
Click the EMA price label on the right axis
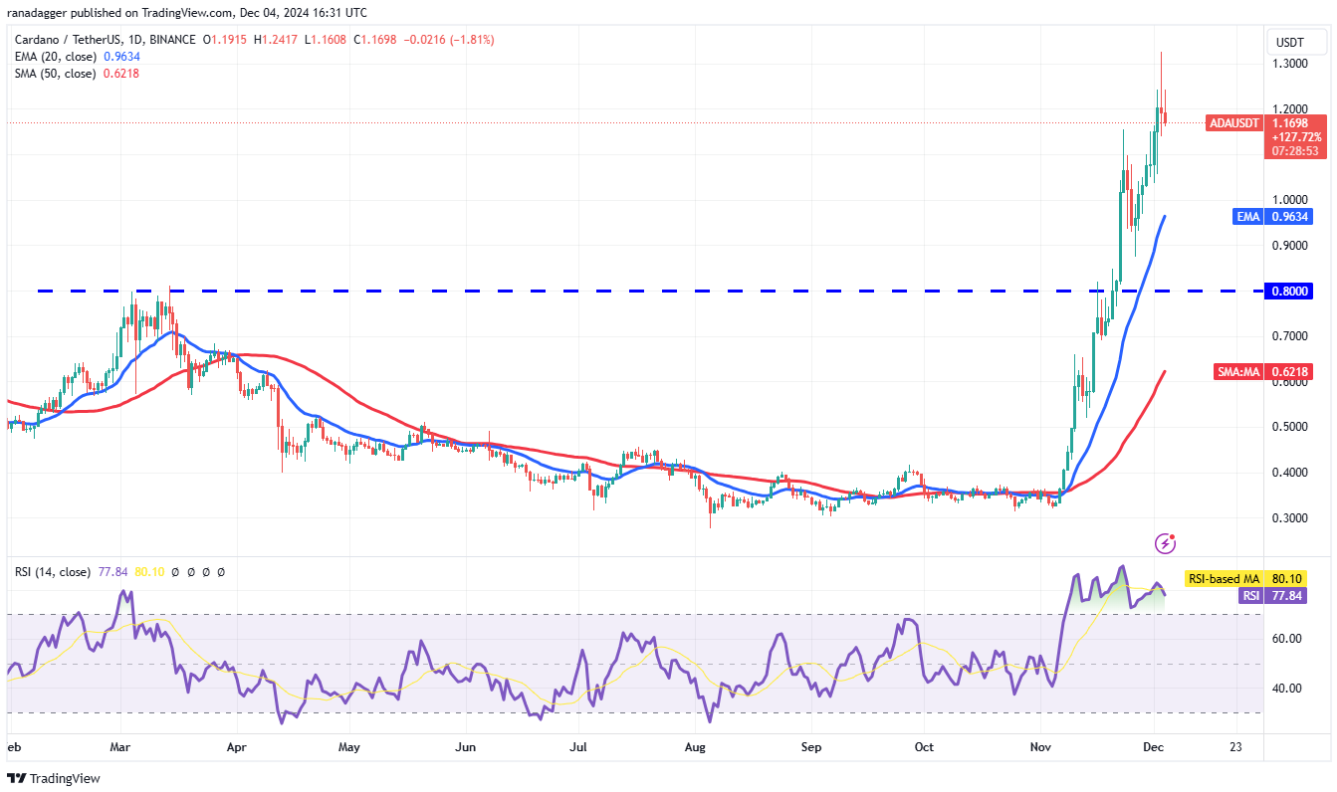point(1274,216)
